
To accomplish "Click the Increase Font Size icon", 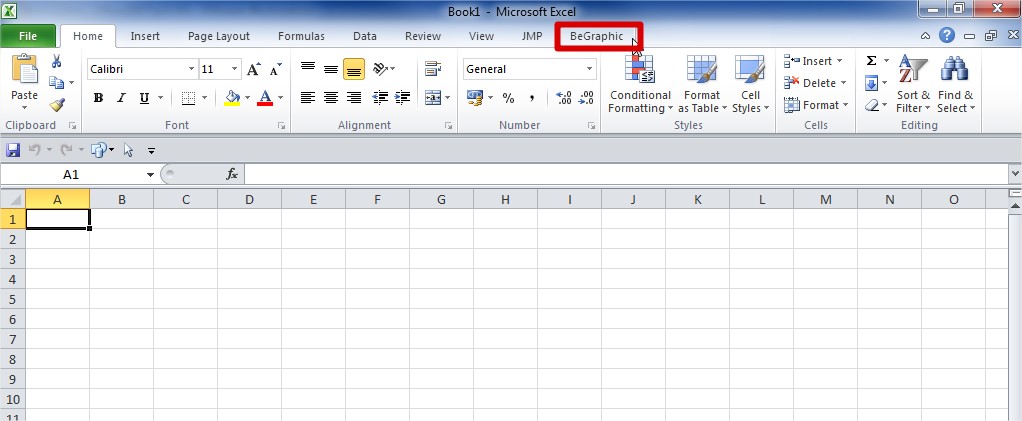I will coord(254,69).
